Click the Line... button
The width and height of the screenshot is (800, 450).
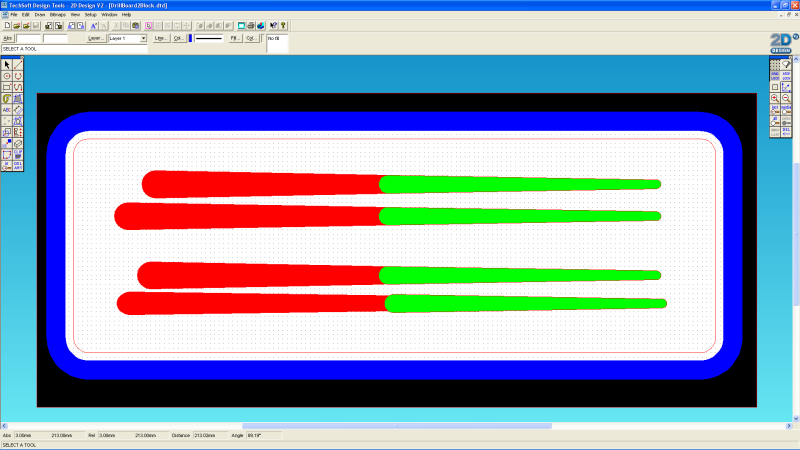click(161, 38)
